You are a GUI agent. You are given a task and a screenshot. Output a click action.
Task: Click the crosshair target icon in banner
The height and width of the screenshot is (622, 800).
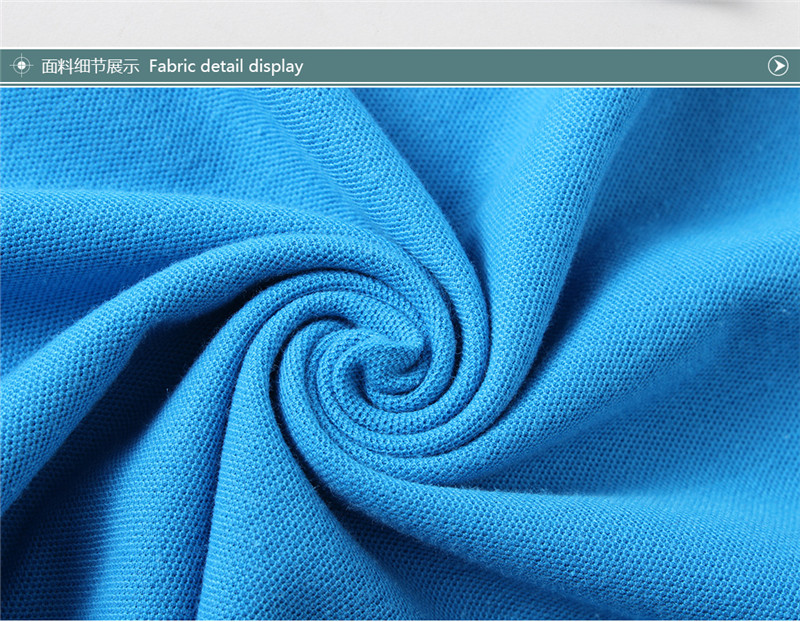21,65
